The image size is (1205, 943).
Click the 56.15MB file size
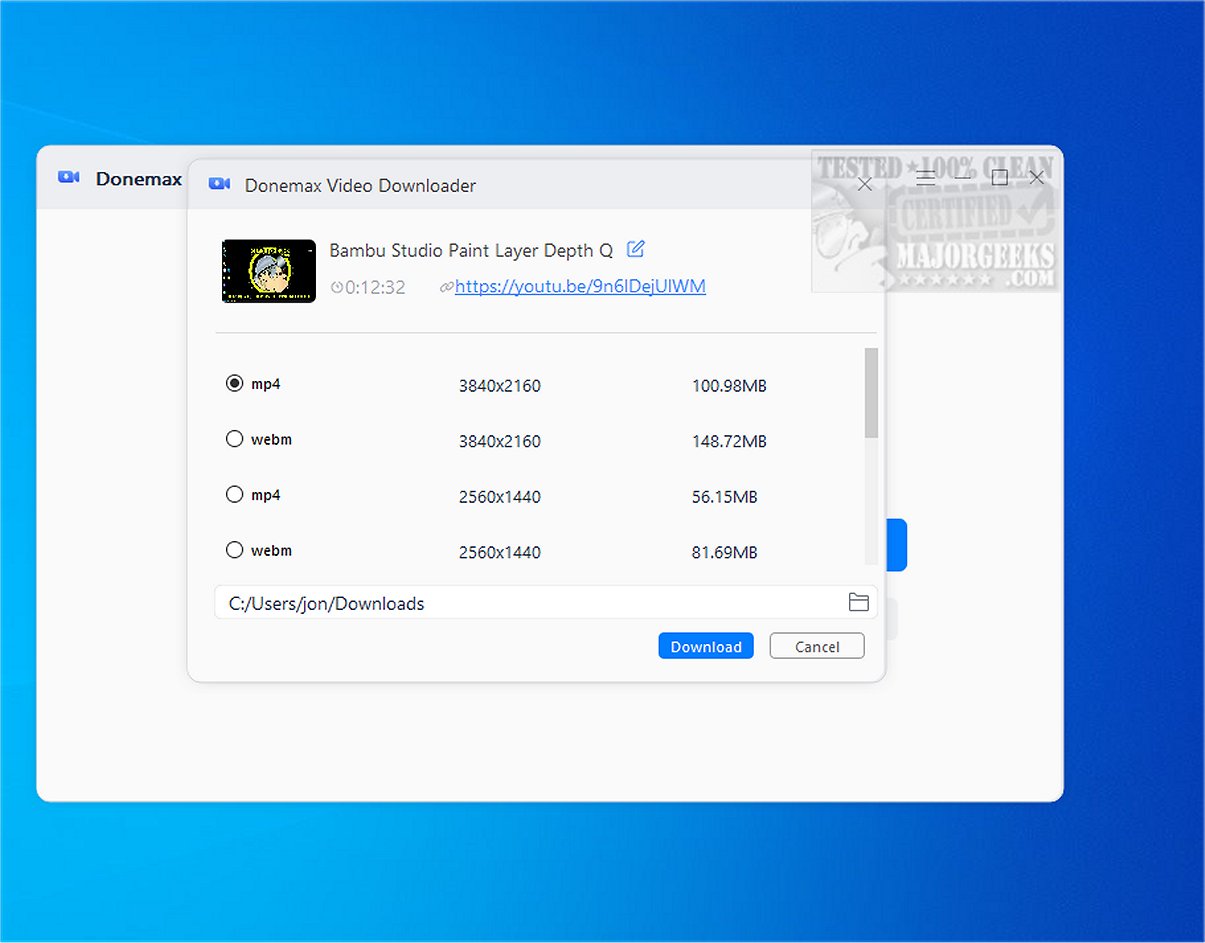[x=724, y=496]
